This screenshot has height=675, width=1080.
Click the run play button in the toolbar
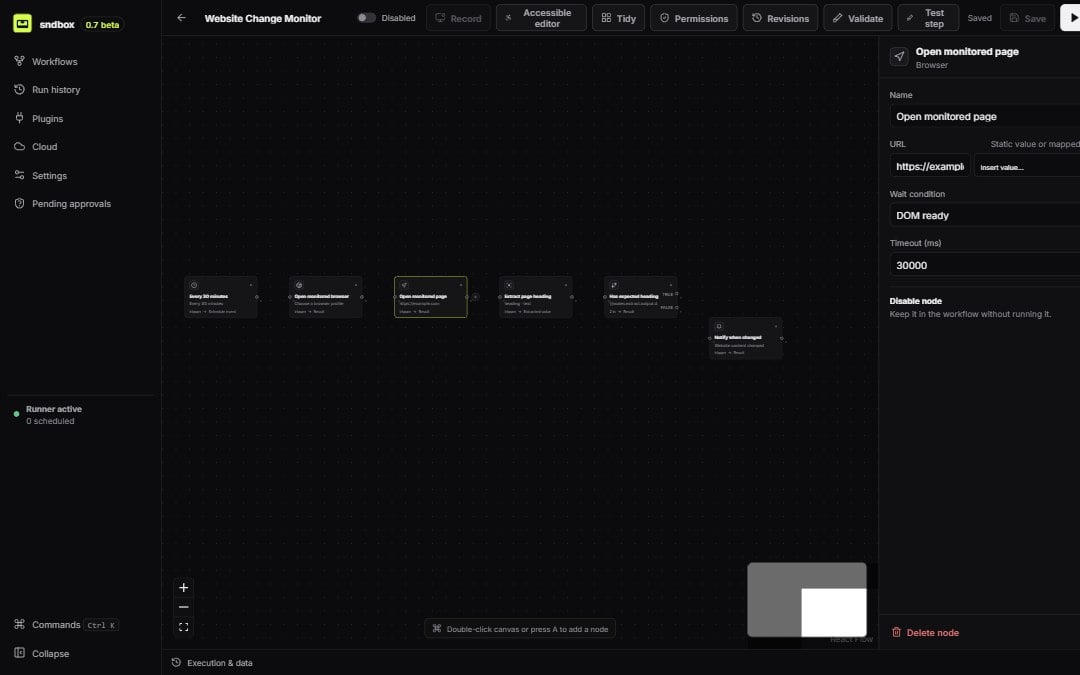[1070, 18]
